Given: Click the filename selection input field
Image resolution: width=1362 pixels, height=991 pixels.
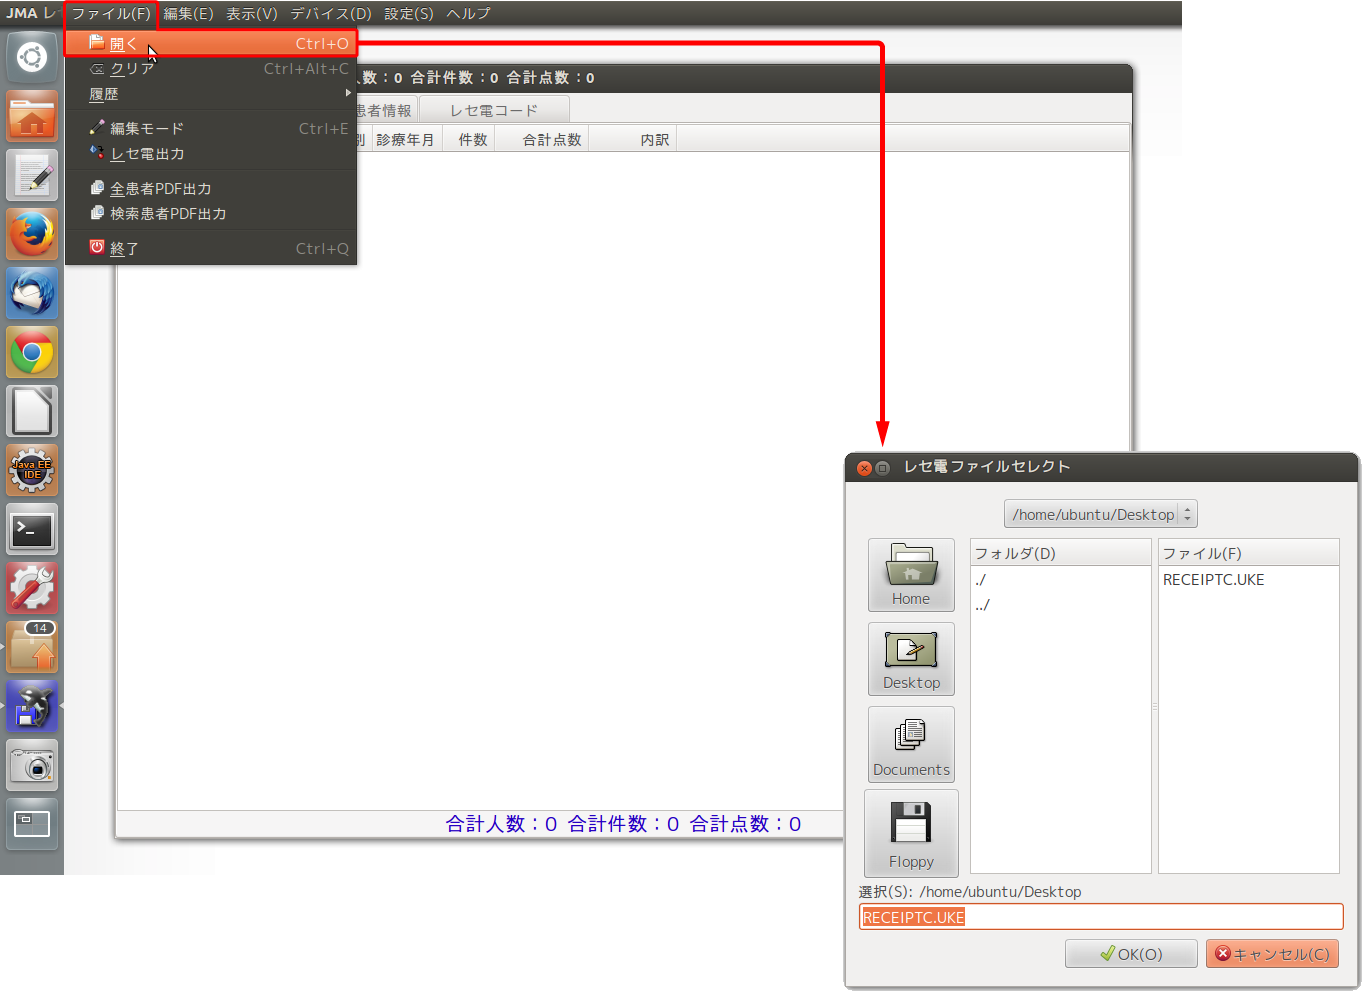Looking at the screenshot, I should pos(1101,917).
